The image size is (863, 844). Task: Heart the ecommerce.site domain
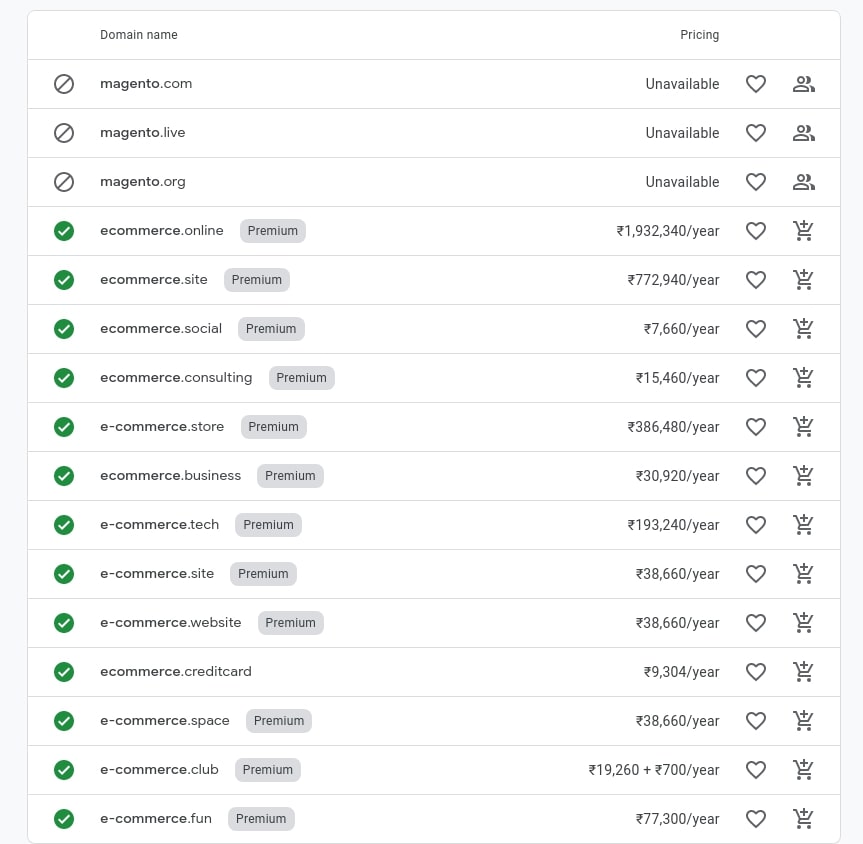(756, 280)
